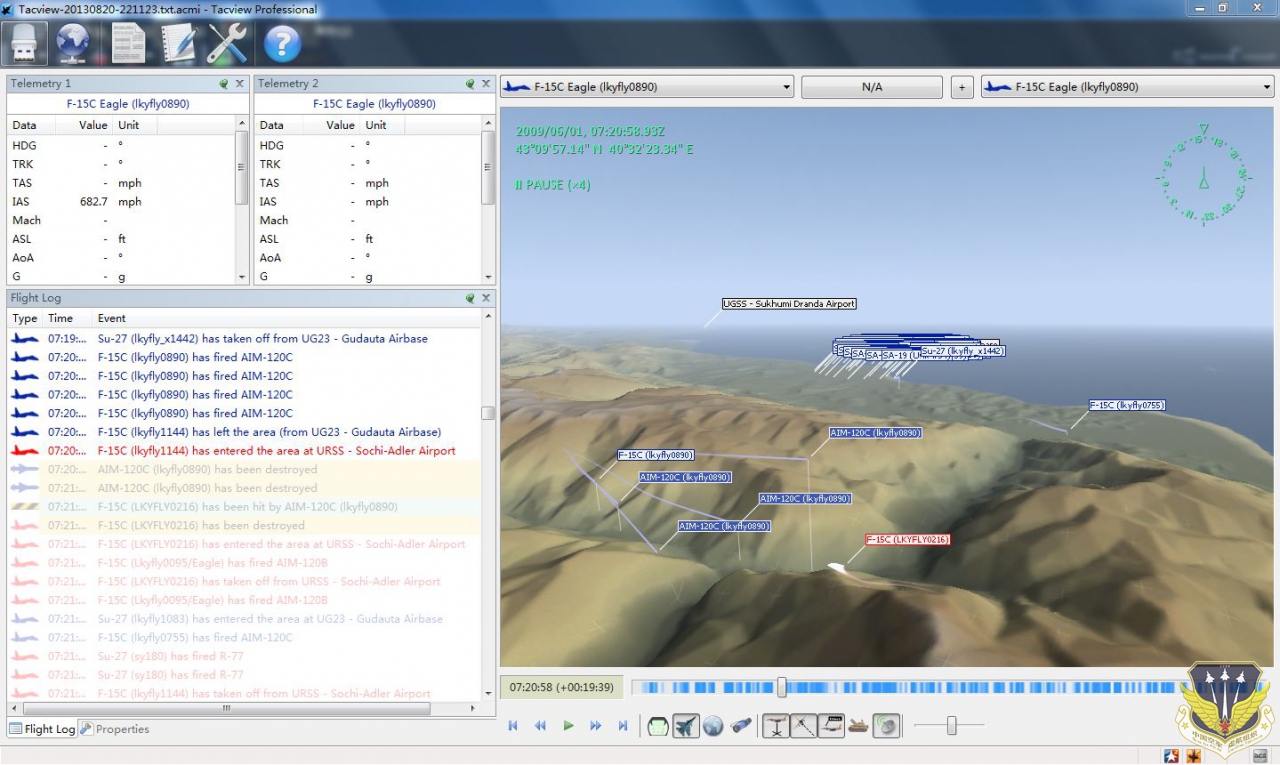Viewport: 1280px width, 765px height.
Task: Click the red F-15C (LKYFLY0216) label in 3D view
Action: click(x=907, y=540)
